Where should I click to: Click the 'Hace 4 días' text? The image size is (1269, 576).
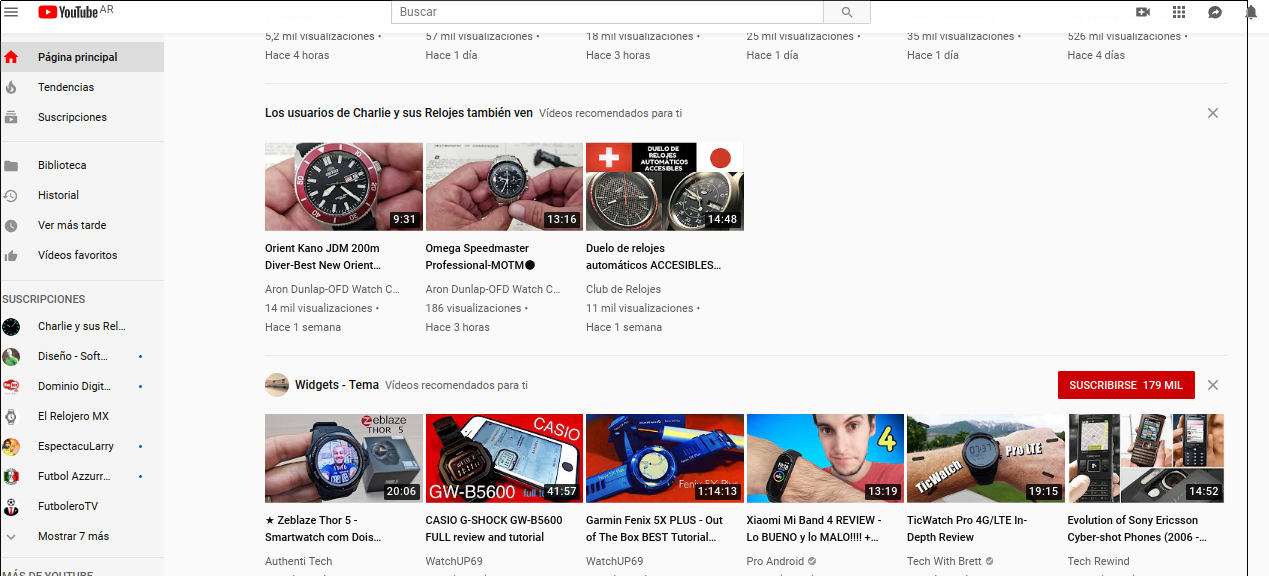[x=1096, y=55]
